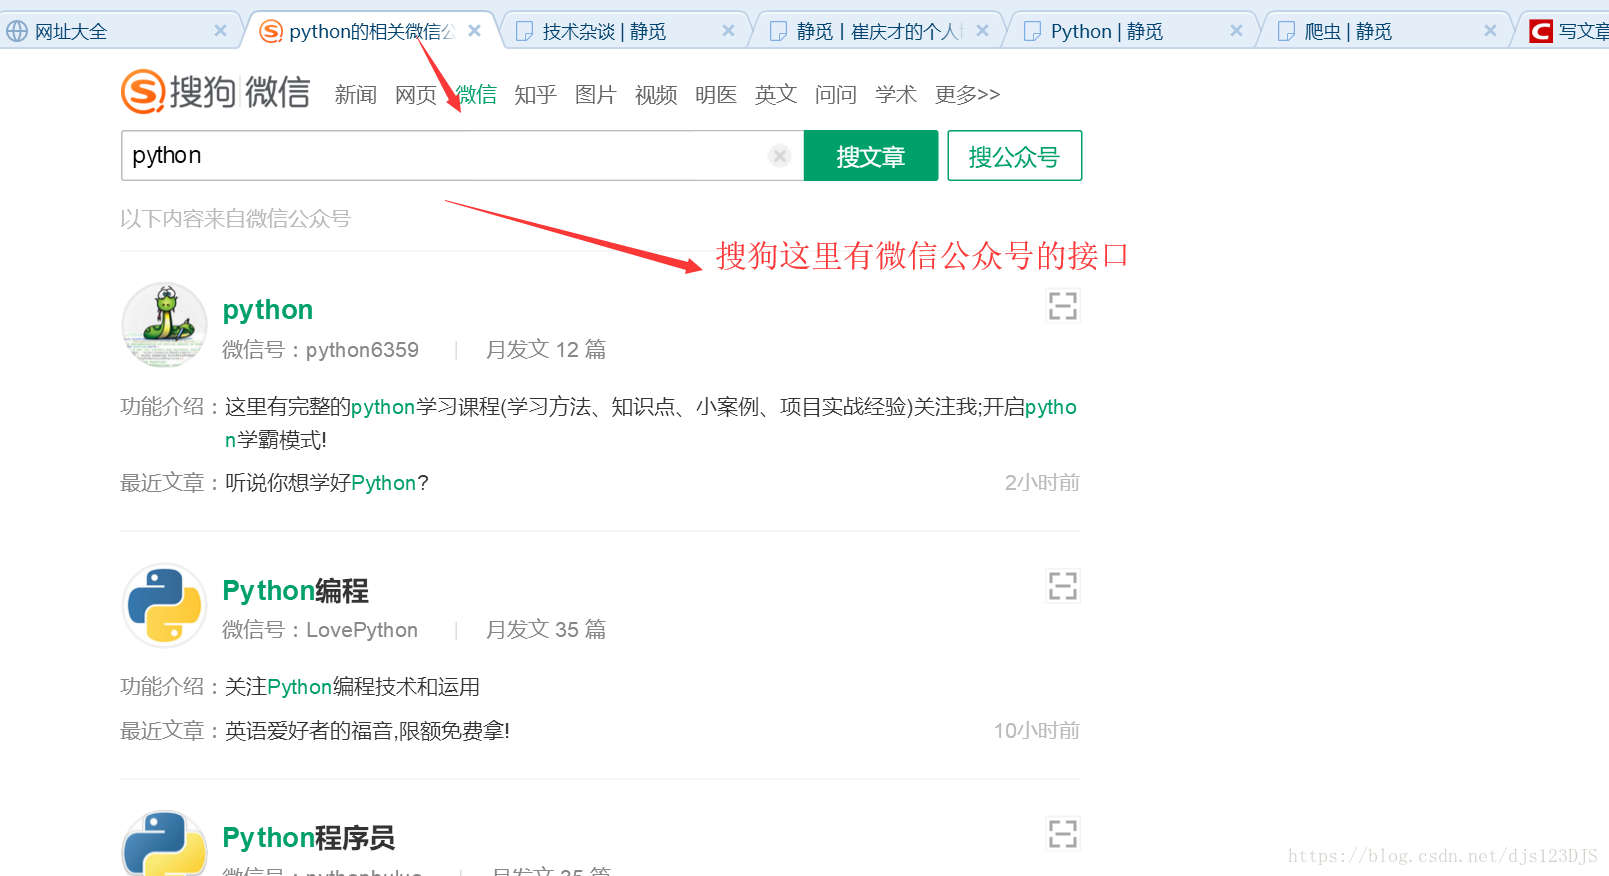The image size is (1609, 876).
Task: Open the 新闻 search category
Action: 356,95
